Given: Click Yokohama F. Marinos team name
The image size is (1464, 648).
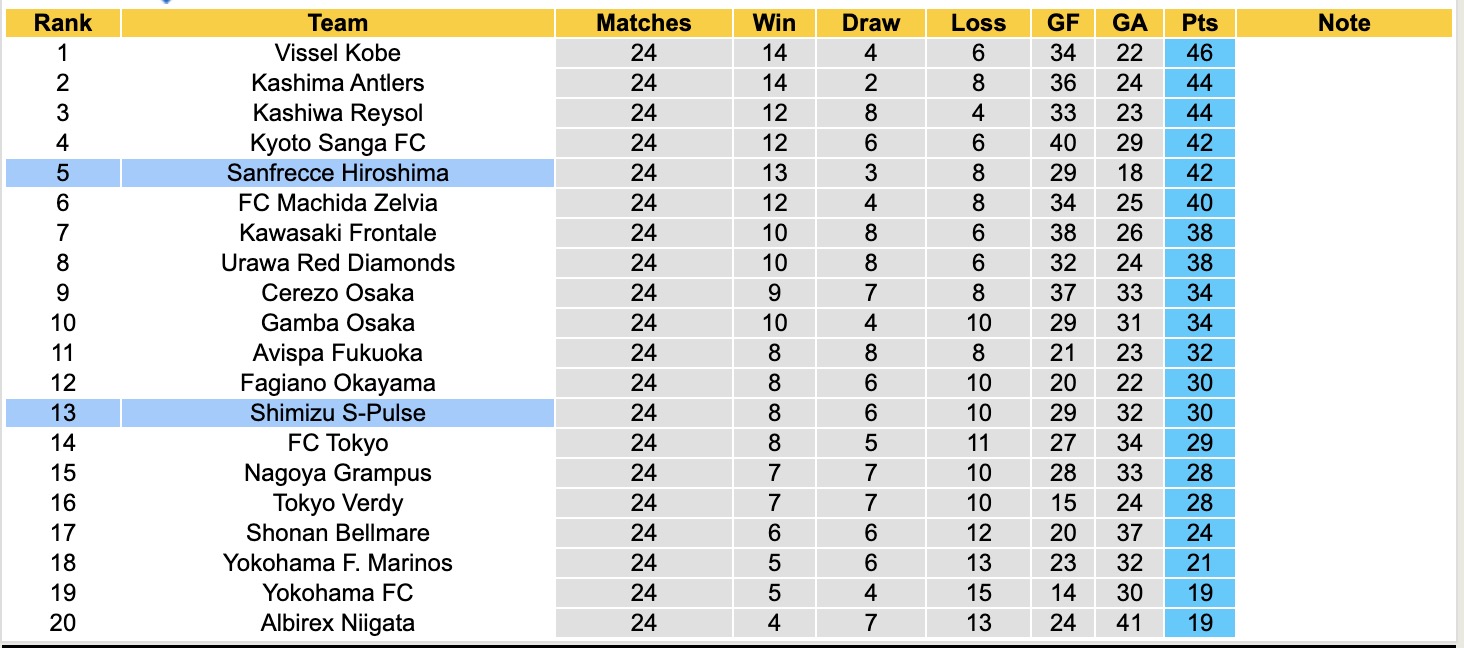Looking at the screenshot, I should tap(338, 563).
